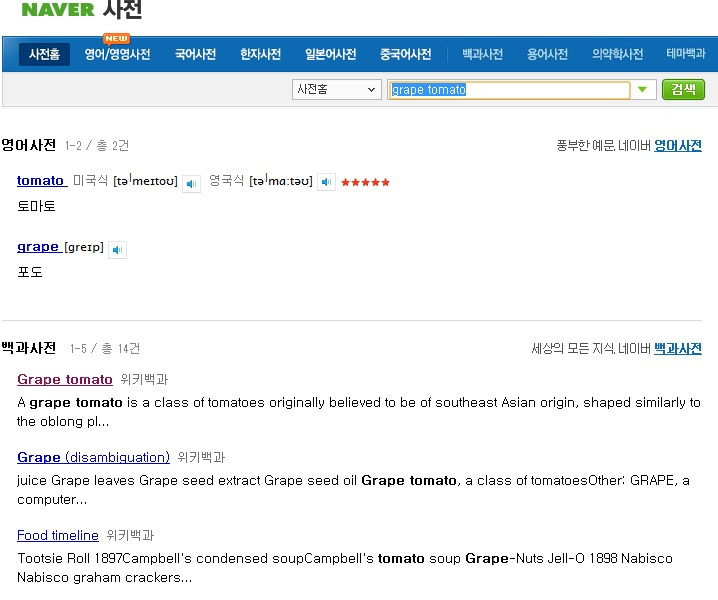The image size is (718, 600).
Task: Open the 백과사전 tab
Action: pyautogui.click(x=482, y=54)
